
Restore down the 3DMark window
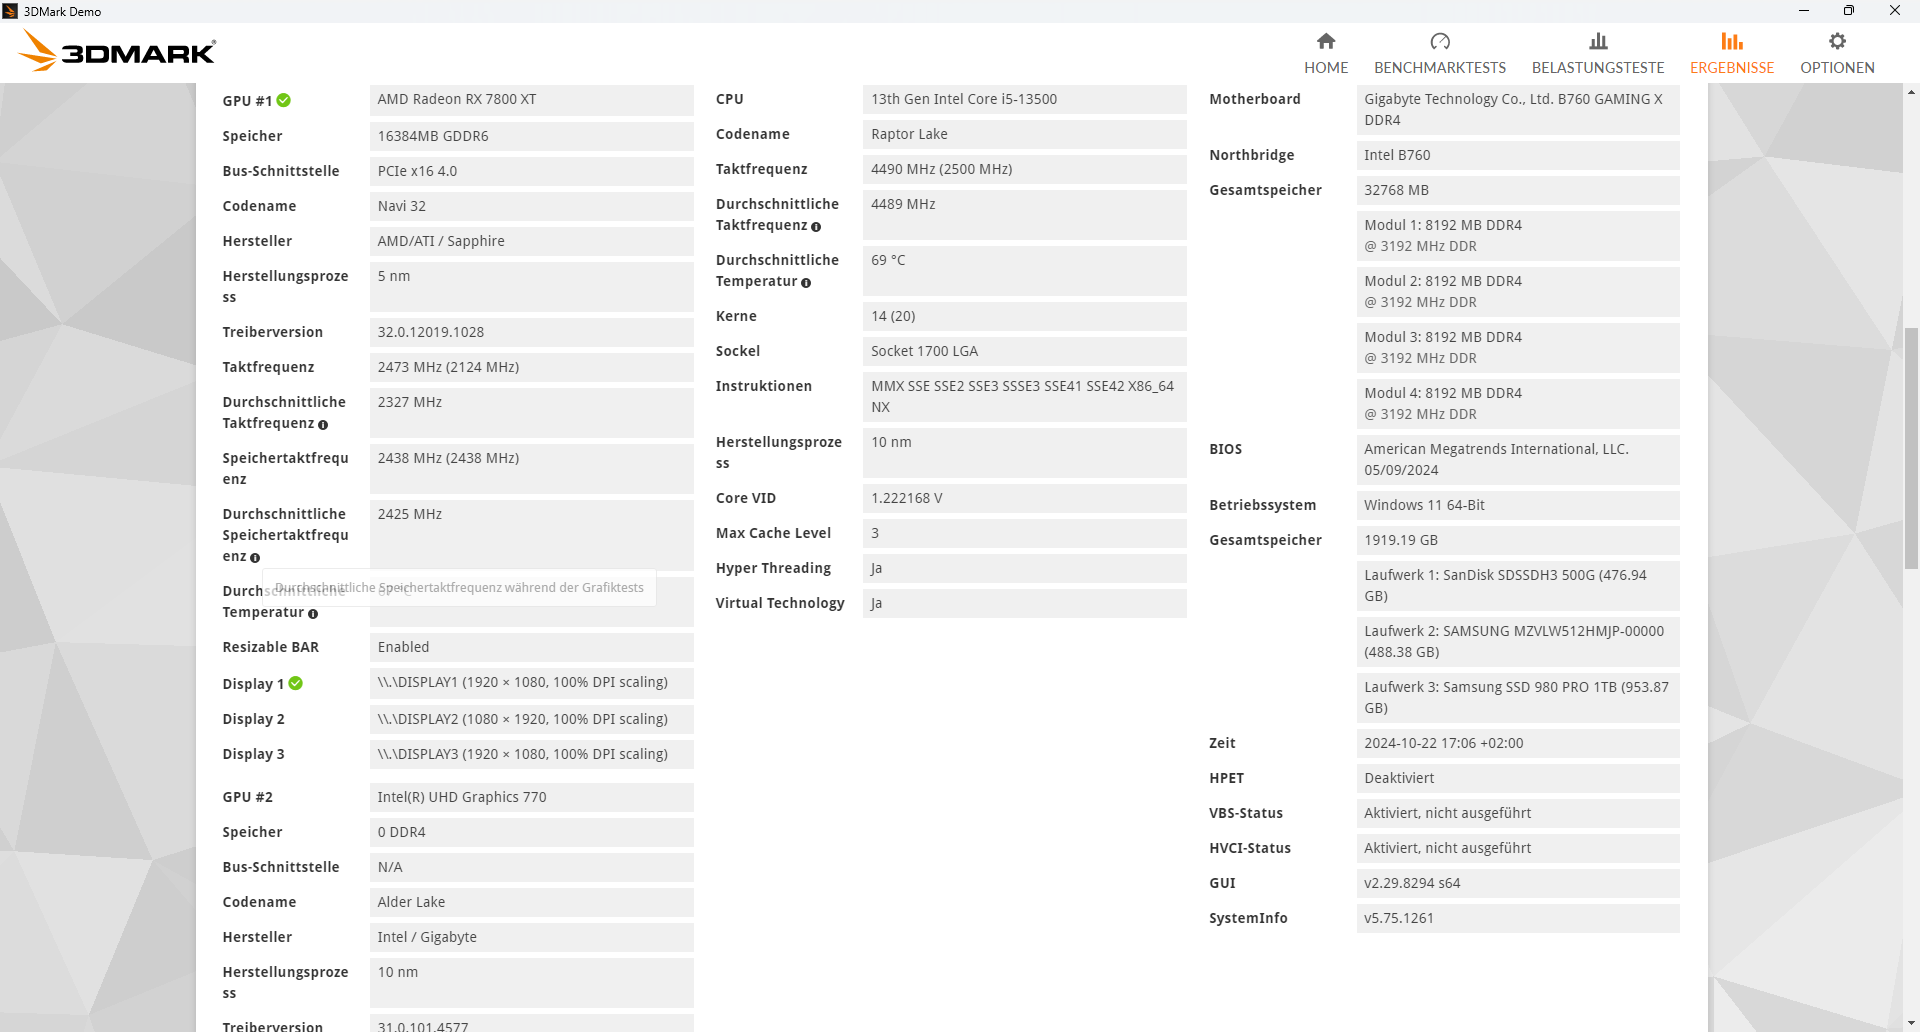click(x=1849, y=11)
